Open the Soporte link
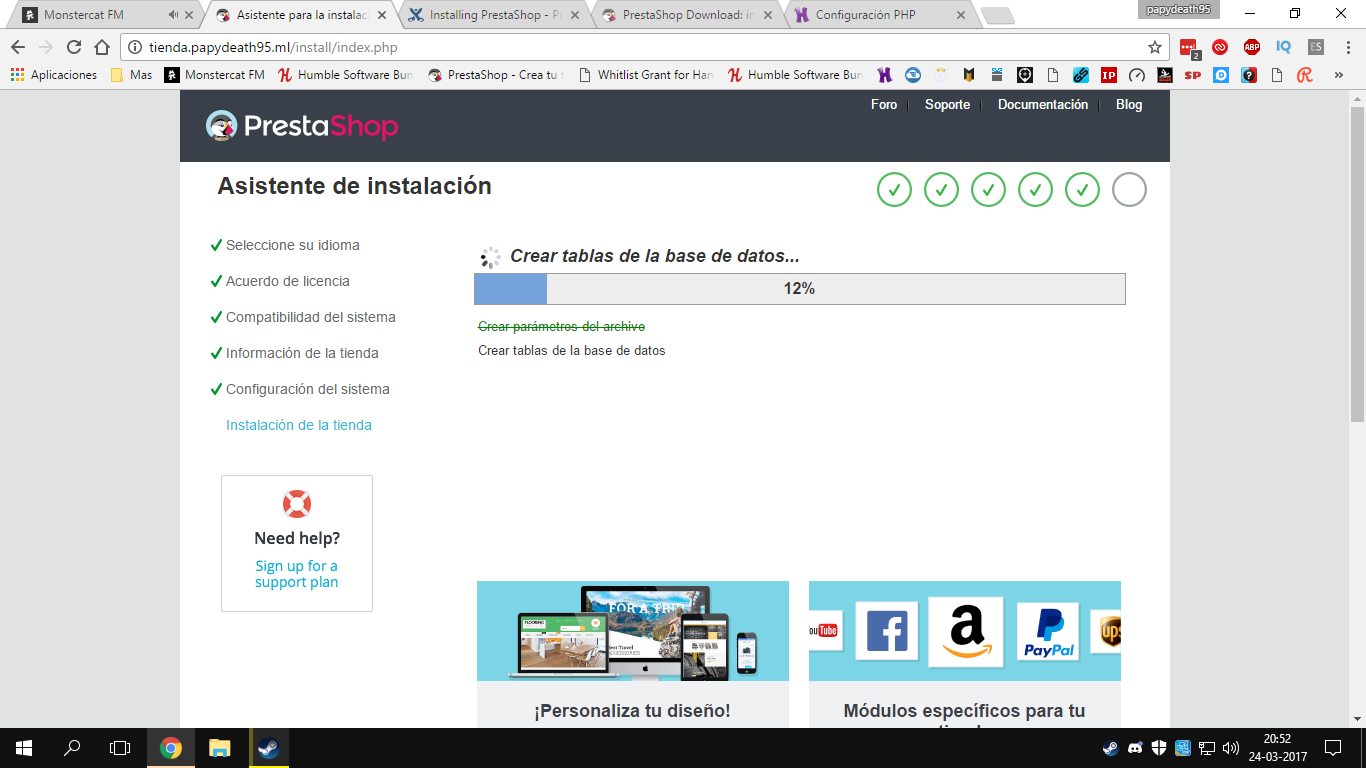The width and height of the screenshot is (1366, 768). point(947,105)
